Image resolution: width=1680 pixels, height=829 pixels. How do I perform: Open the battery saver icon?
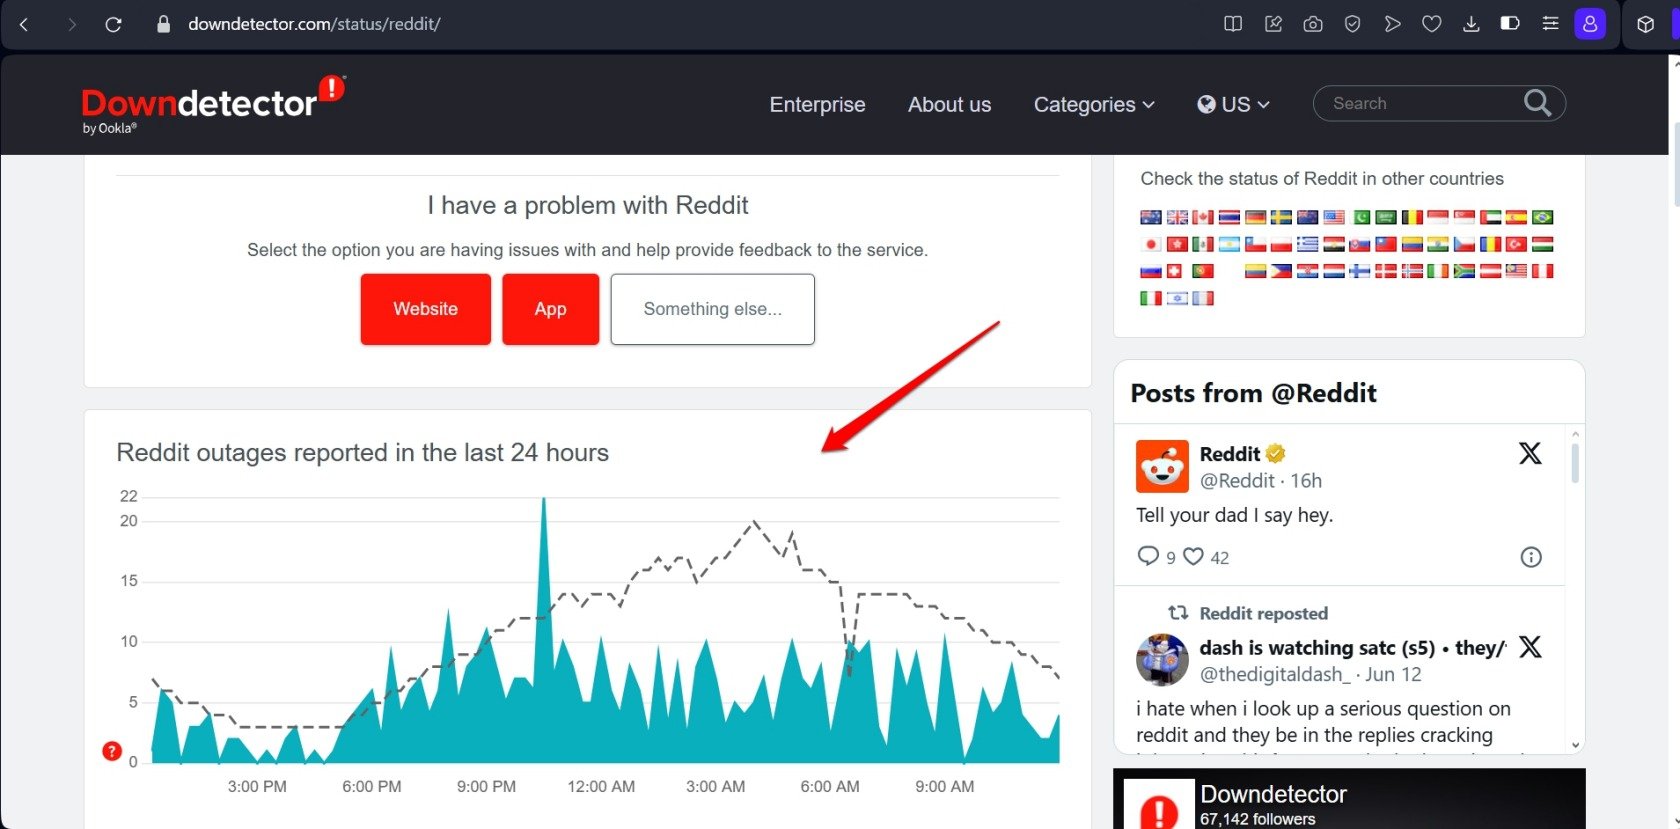pyautogui.click(x=1510, y=23)
